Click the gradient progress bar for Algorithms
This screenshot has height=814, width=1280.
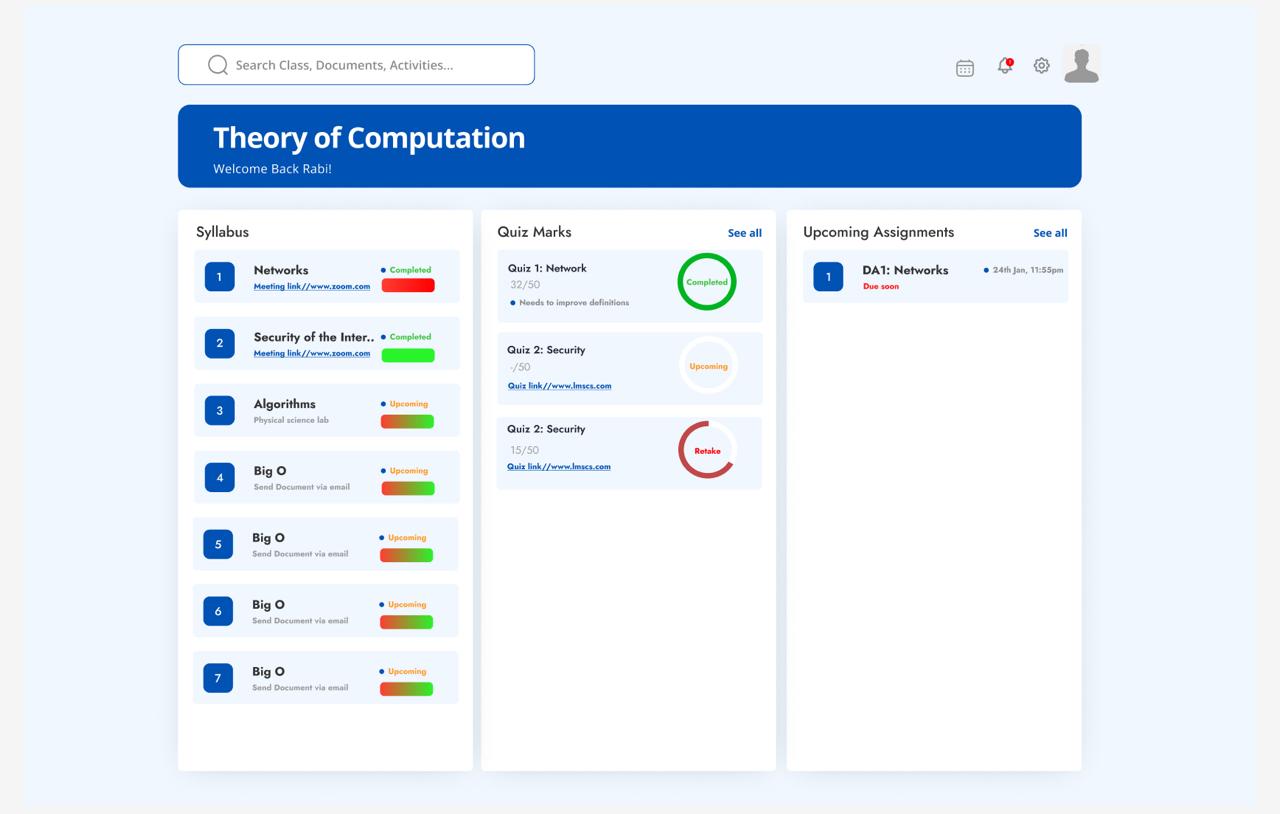407,422
